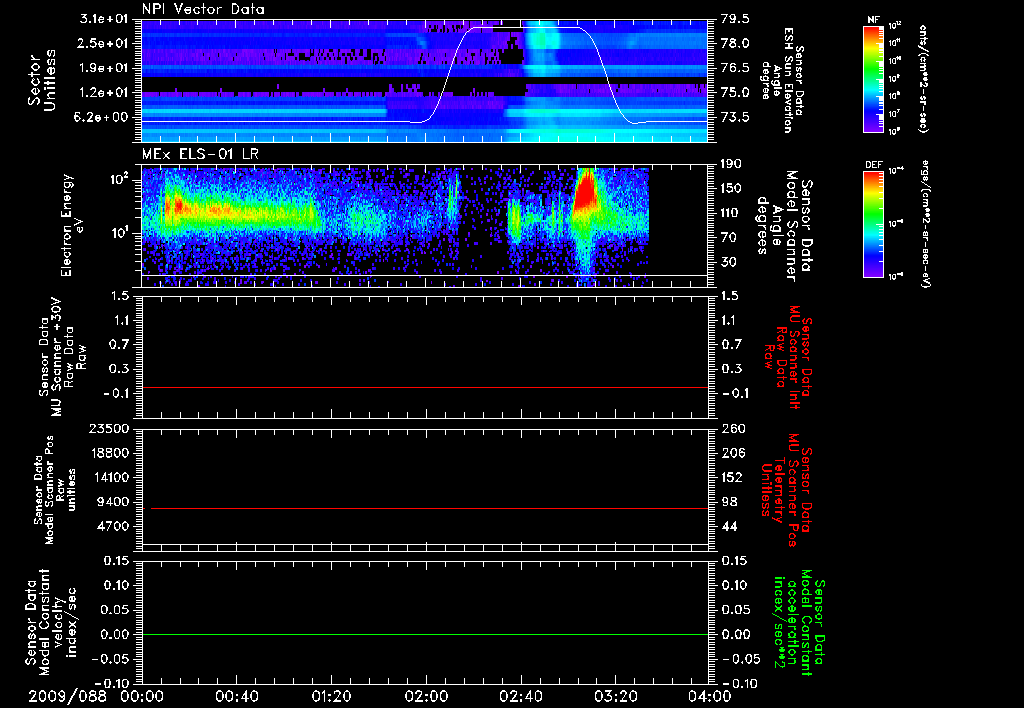Click the "Sector Unitless" axis label

(42, 80)
